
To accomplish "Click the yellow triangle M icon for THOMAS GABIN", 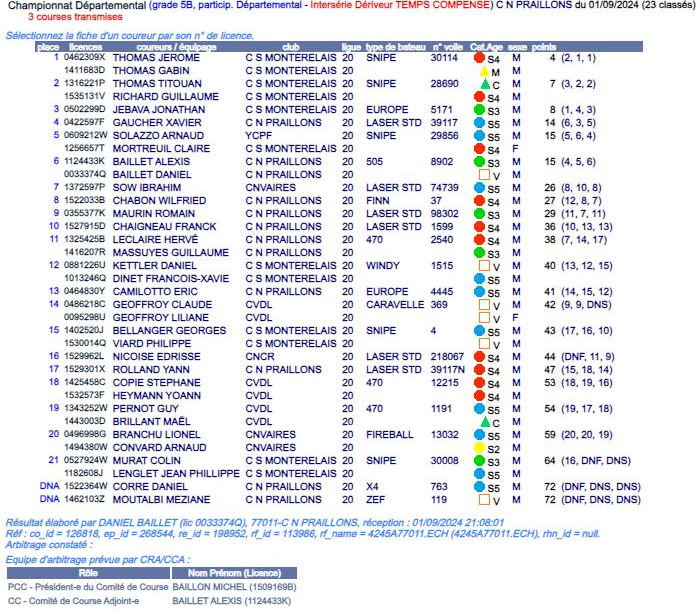I will 484,71.
